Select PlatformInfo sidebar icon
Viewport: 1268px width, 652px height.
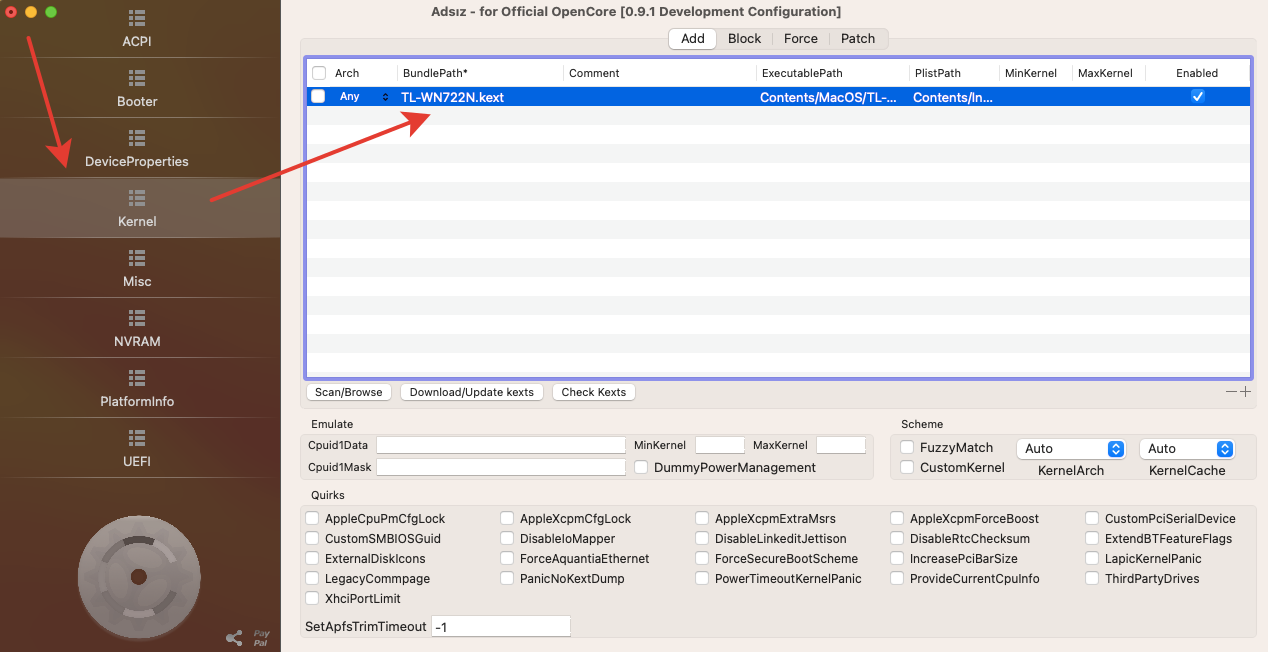click(x=137, y=378)
